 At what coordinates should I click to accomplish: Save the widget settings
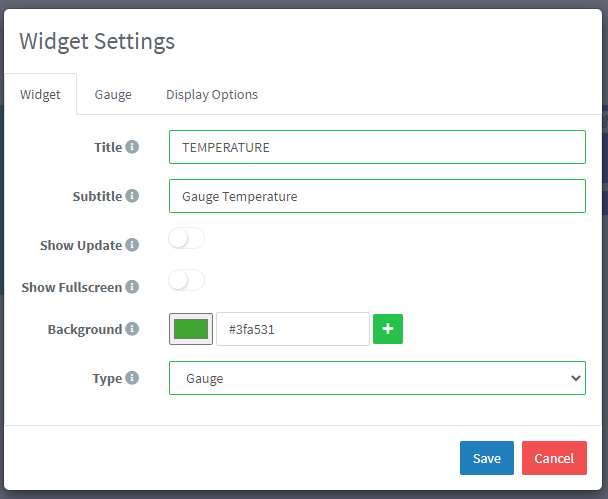pos(487,458)
